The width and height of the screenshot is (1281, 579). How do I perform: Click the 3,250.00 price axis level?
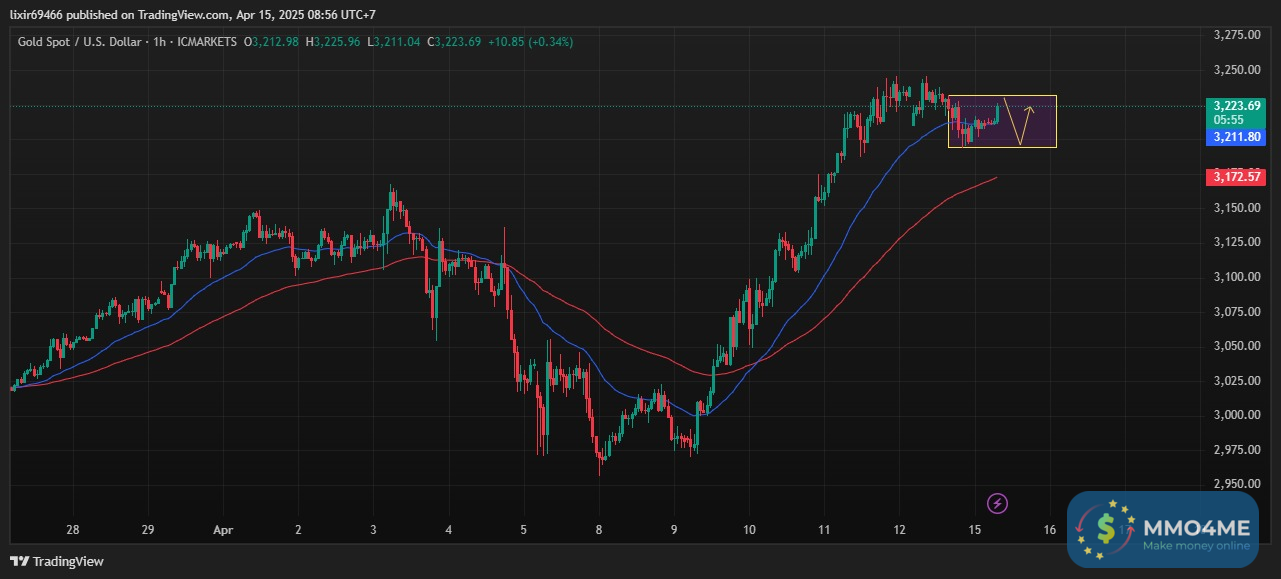click(1235, 70)
